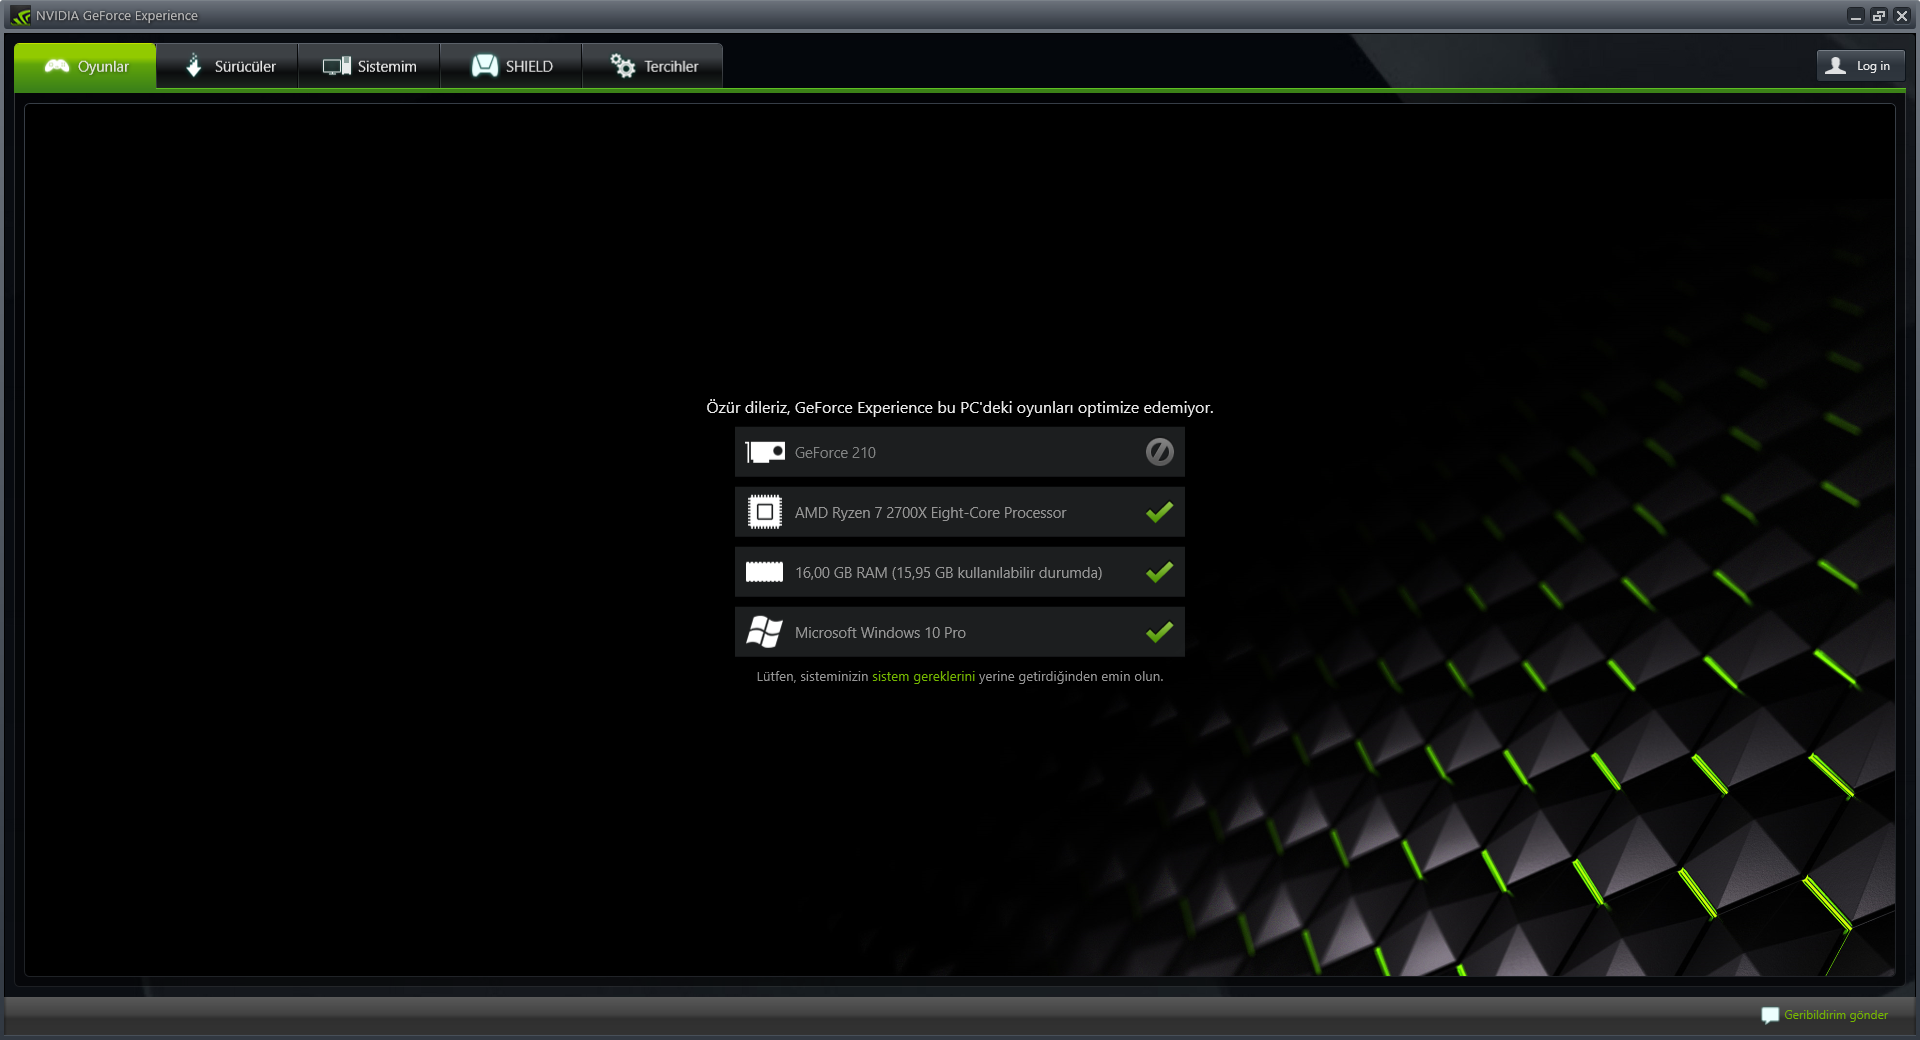Select Microsoft Windows 10 Pro text
The width and height of the screenshot is (1920, 1040).
880,633
